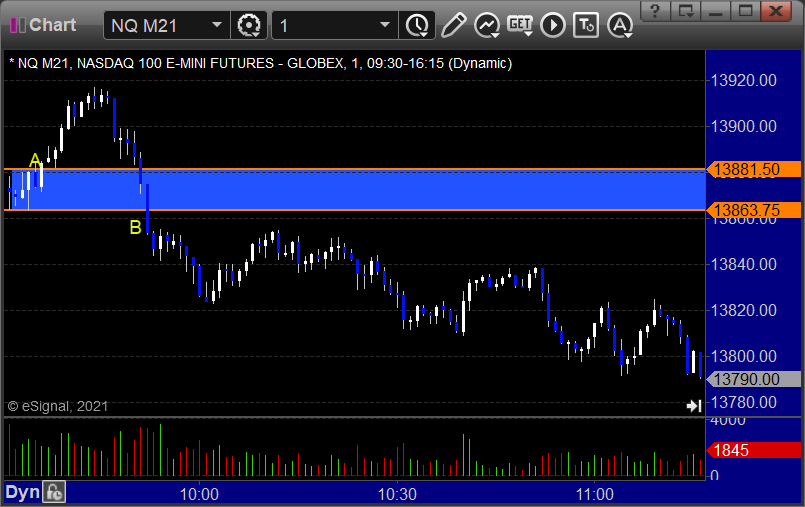Click the 13790.00 last price label
This screenshot has height=507, width=805.
click(x=754, y=379)
